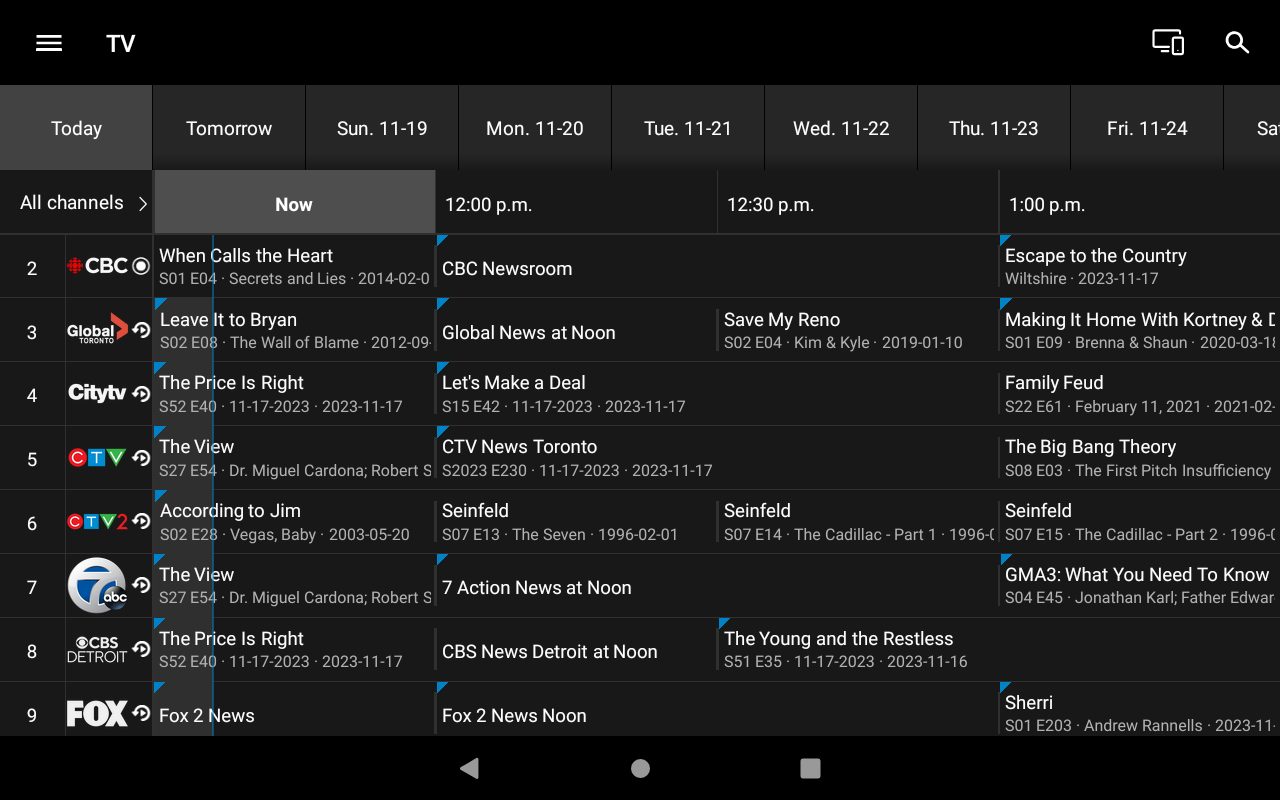Open the current Fox 2 News program

(x=294, y=710)
